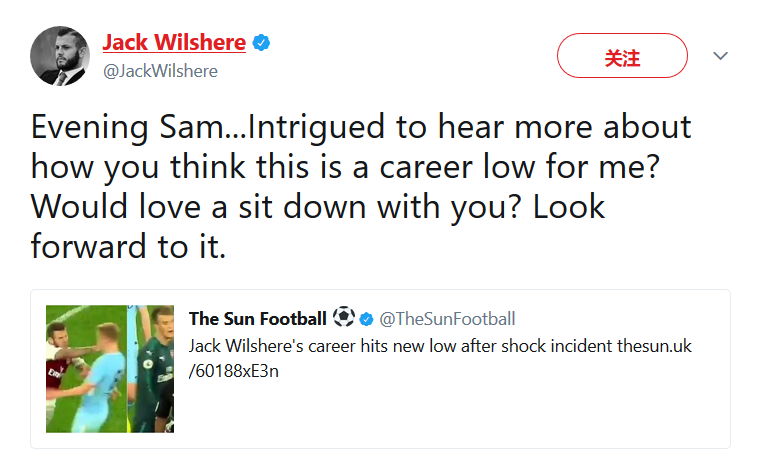The image size is (763, 456).
Task: Open the right photo of the goalkeeper
Action: [154, 368]
